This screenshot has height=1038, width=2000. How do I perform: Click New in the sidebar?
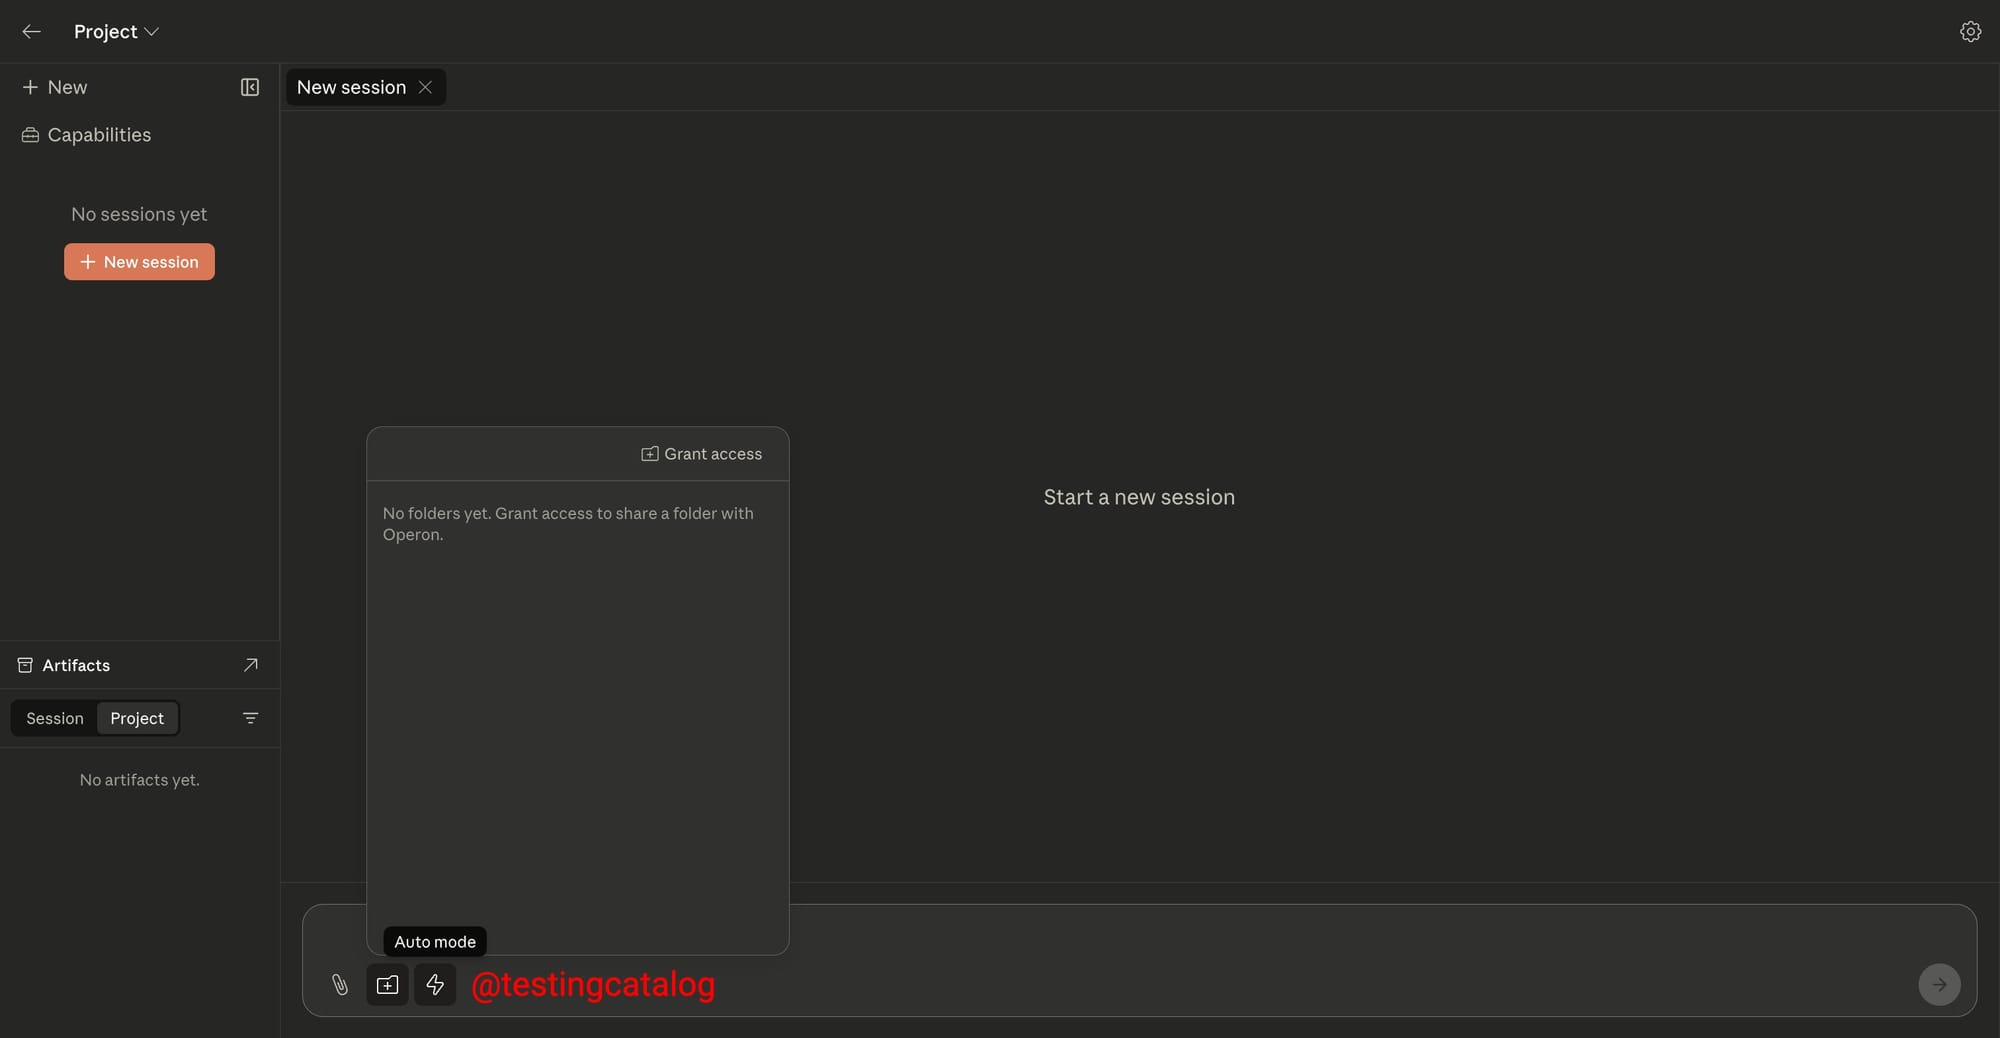[55, 88]
